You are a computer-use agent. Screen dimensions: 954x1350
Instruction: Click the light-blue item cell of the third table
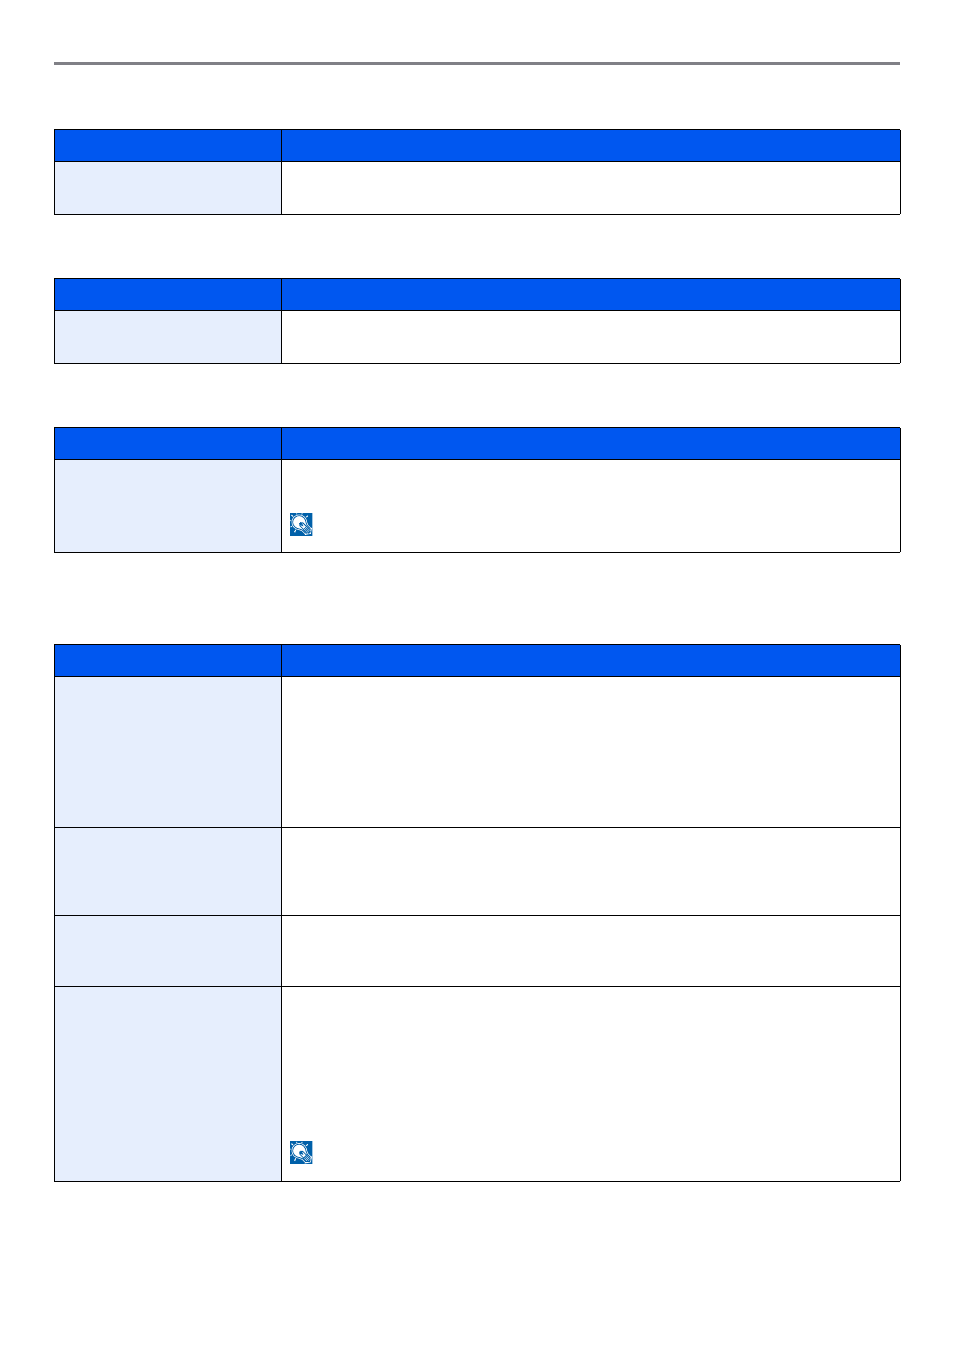pyautogui.click(x=168, y=506)
